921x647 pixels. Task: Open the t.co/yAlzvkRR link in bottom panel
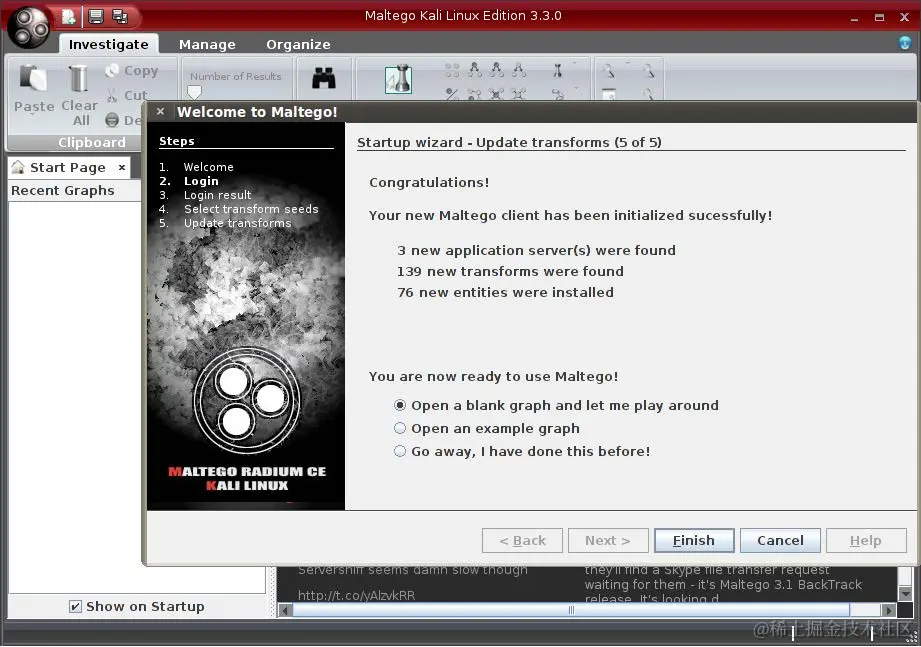point(356,595)
